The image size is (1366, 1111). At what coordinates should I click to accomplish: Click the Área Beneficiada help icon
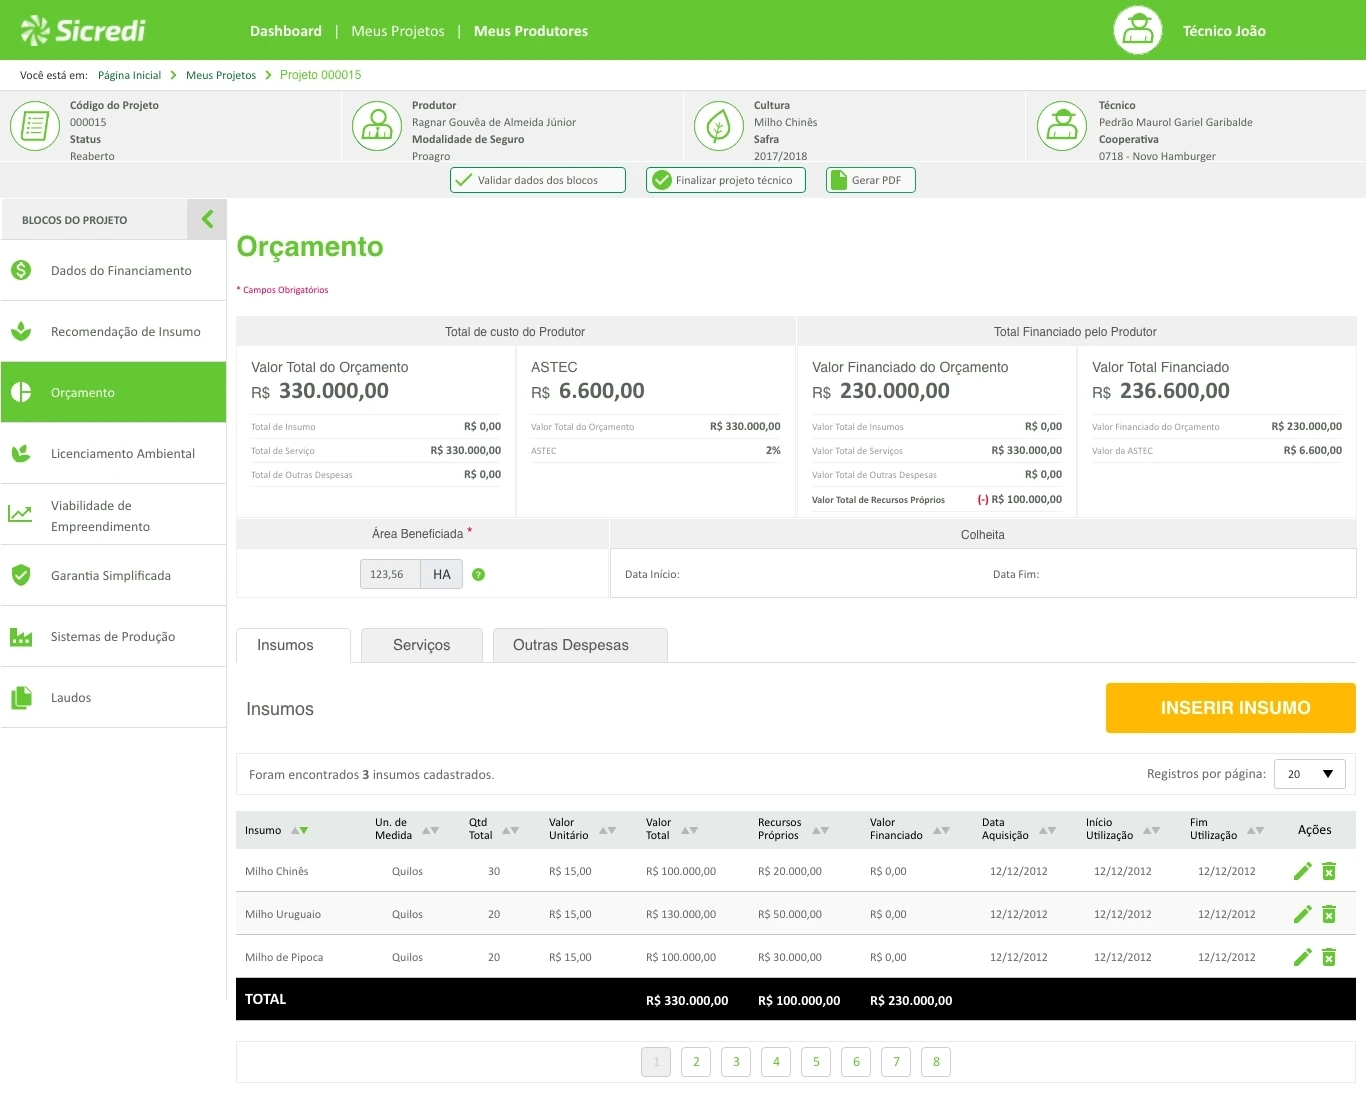(x=478, y=574)
